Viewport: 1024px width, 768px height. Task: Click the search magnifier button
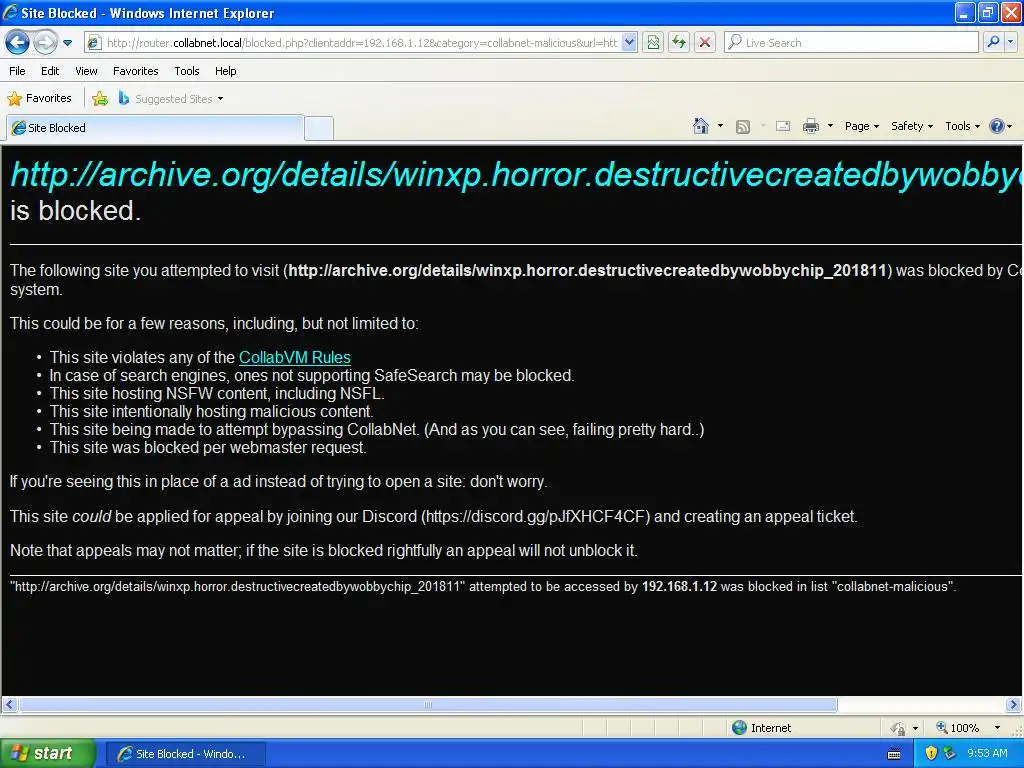tap(993, 43)
